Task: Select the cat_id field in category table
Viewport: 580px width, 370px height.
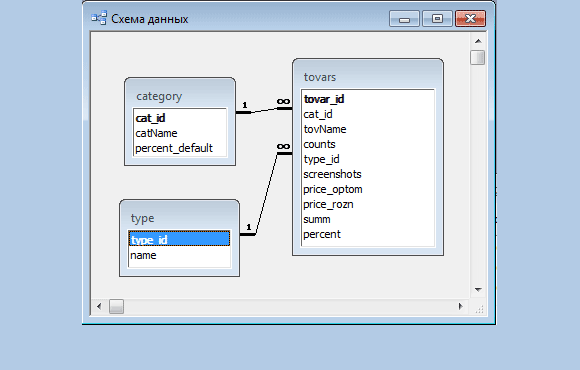Action: (x=179, y=118)
